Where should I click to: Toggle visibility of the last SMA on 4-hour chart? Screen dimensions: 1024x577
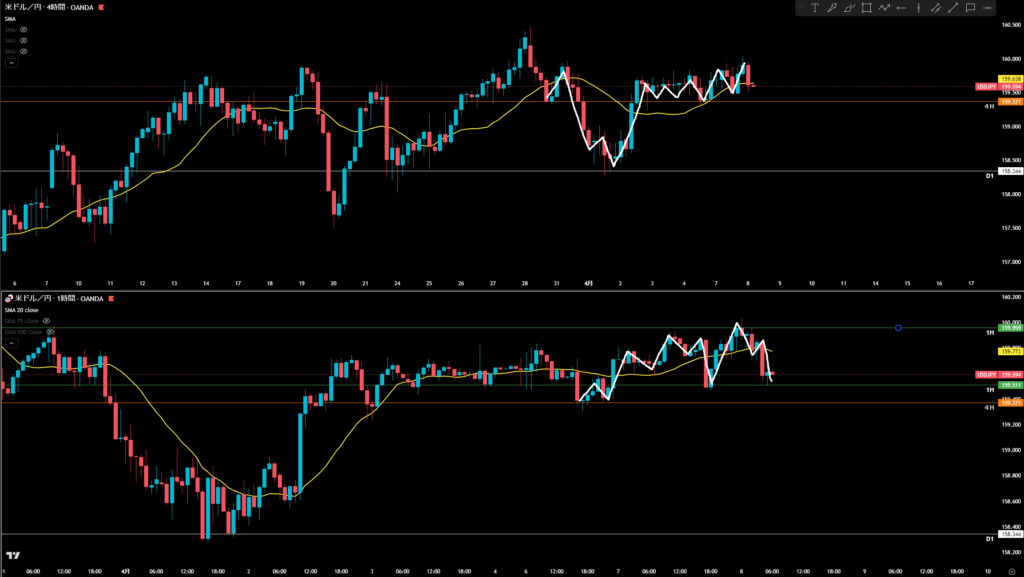tap(23, 51)
